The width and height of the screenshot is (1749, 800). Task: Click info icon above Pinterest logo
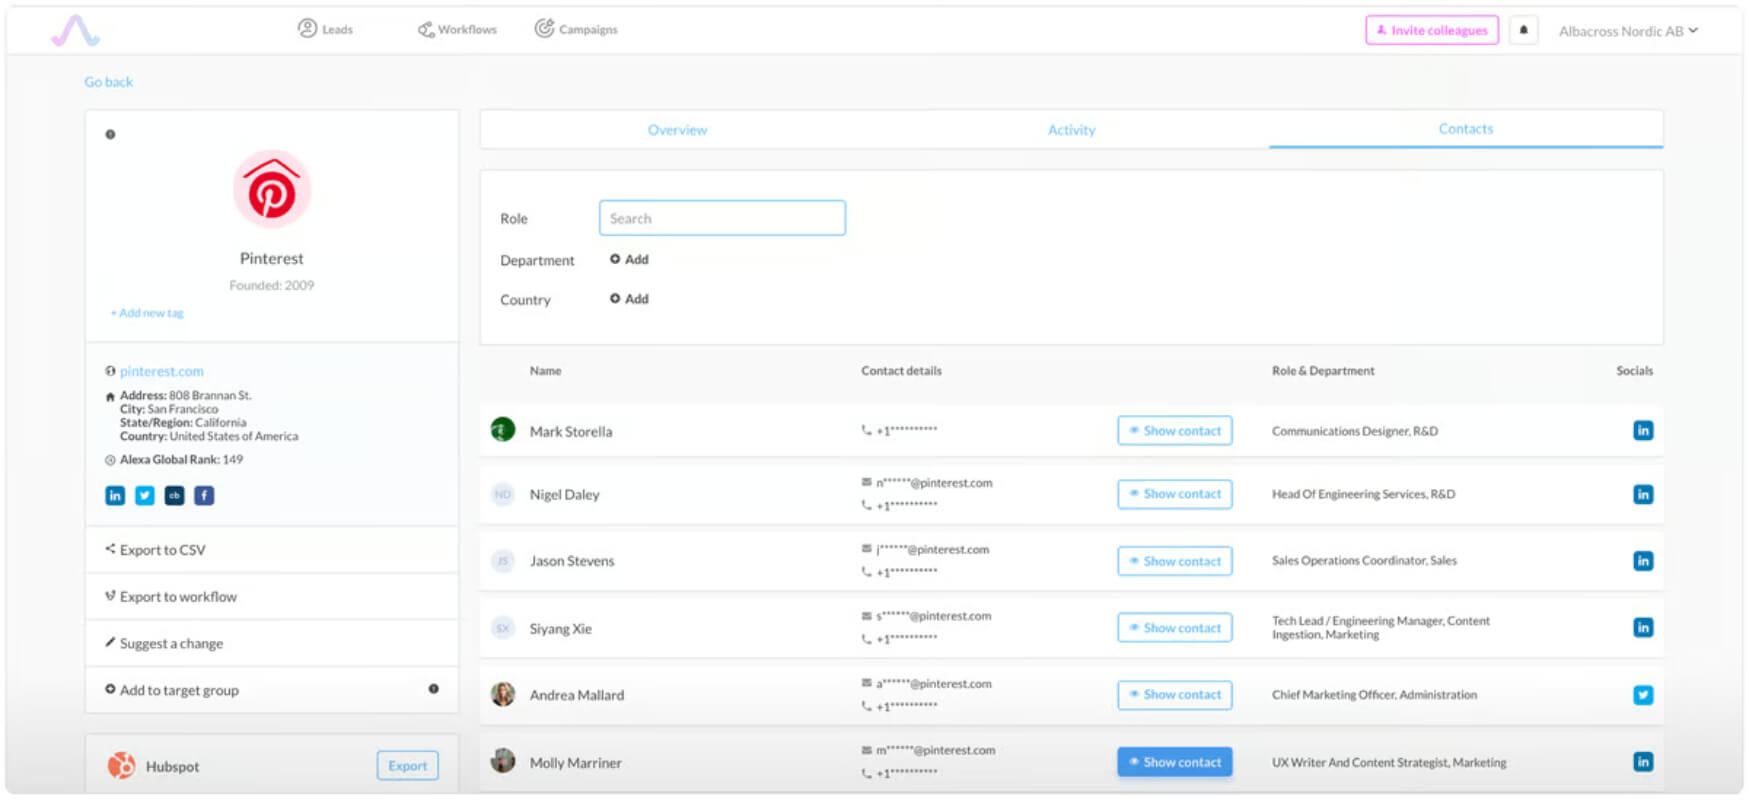110,134
